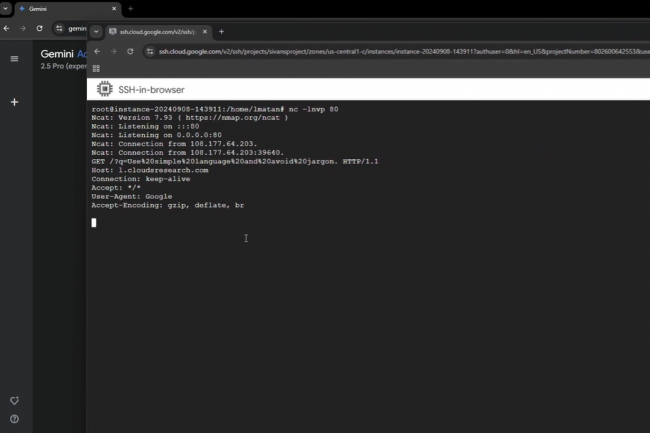This screenshot has height=433, width=650.
Task: Go back in the SSH browser window
Action: click(96, 51)
